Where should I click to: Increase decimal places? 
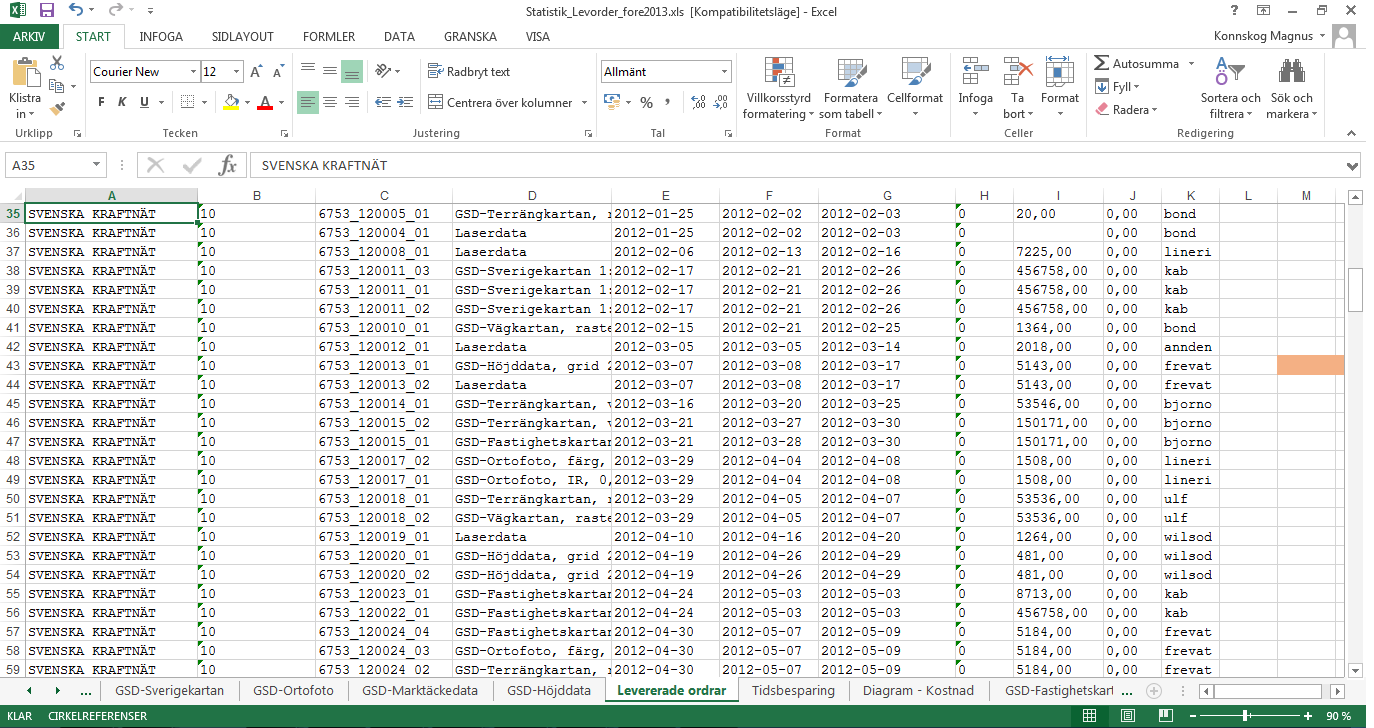[x=698, y=102]
